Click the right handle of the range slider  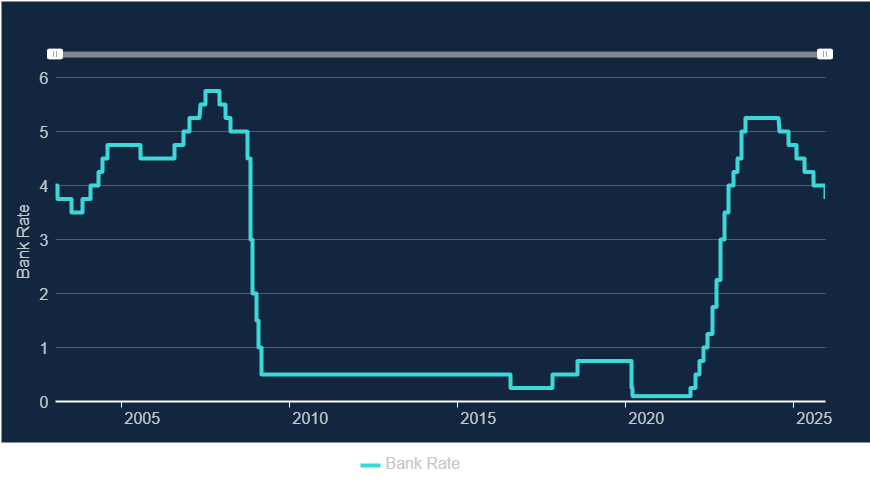[825, 54]
